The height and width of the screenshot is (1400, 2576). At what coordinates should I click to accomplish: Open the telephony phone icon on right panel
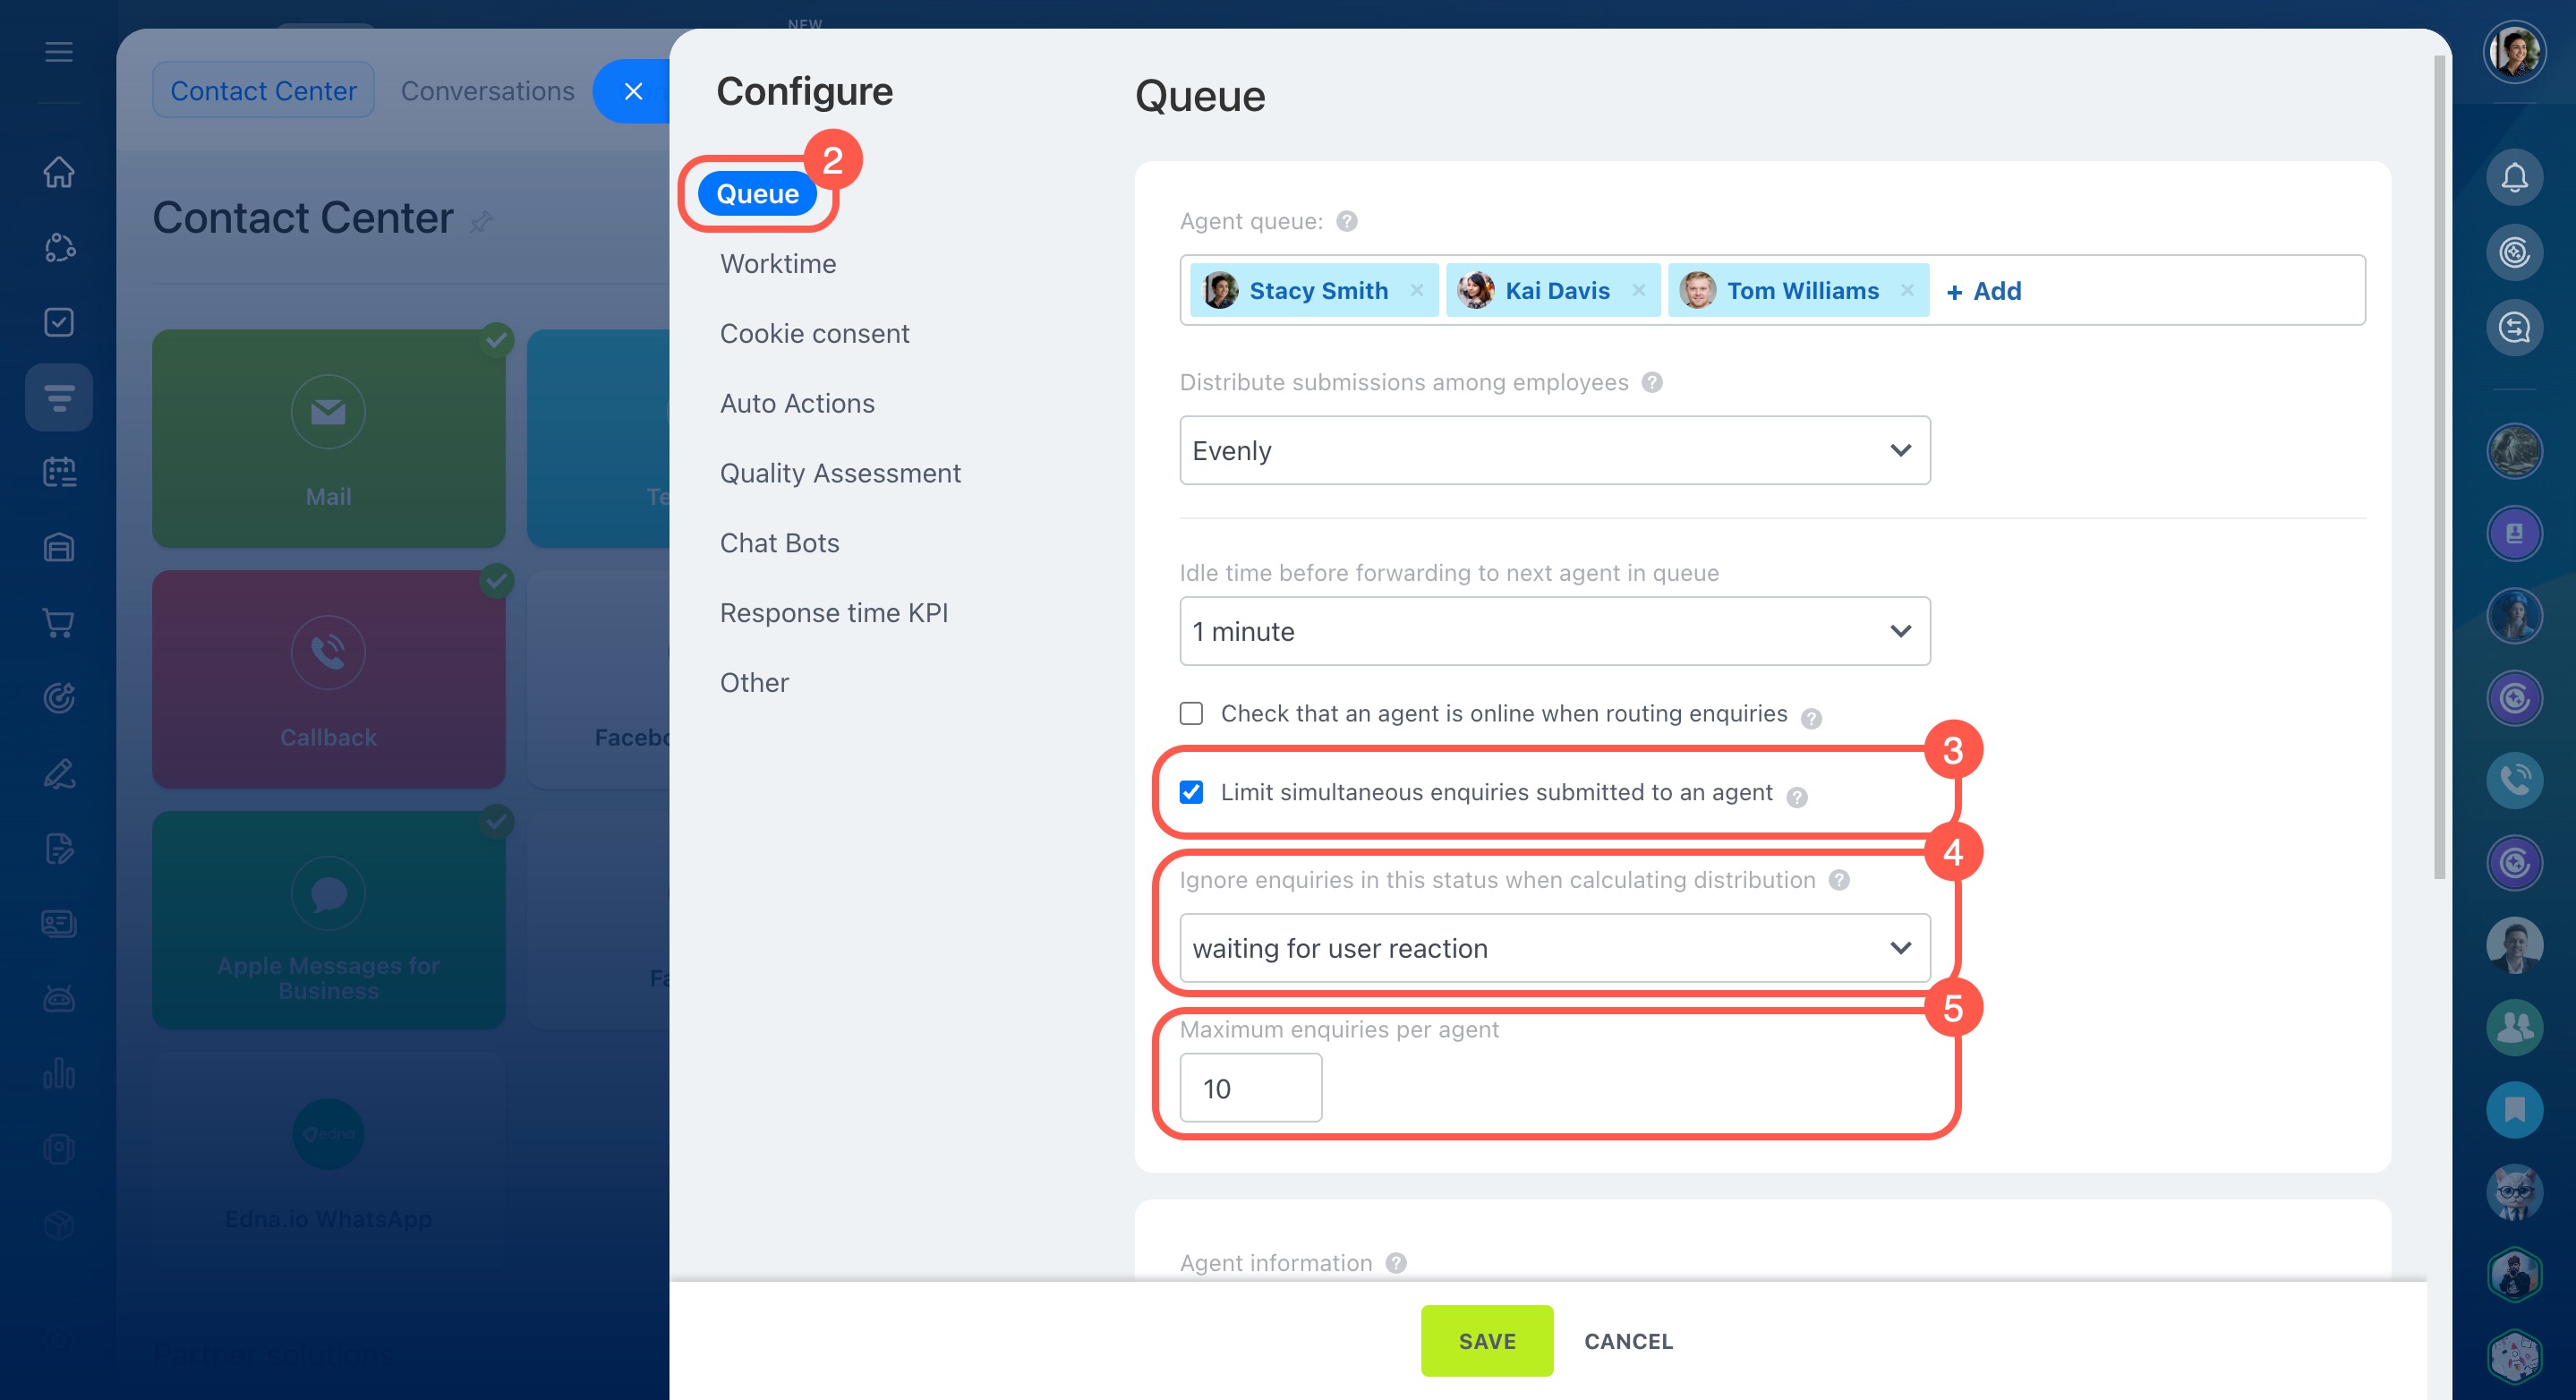click(2514, 780)
